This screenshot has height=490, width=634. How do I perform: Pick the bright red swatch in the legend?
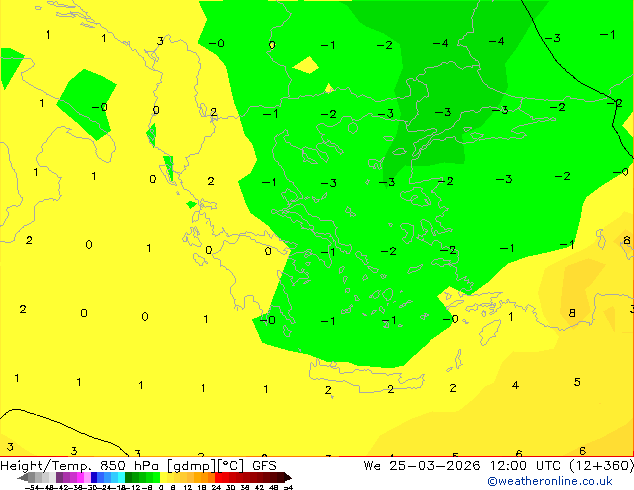pyautogui.click(x=218, y=477)
